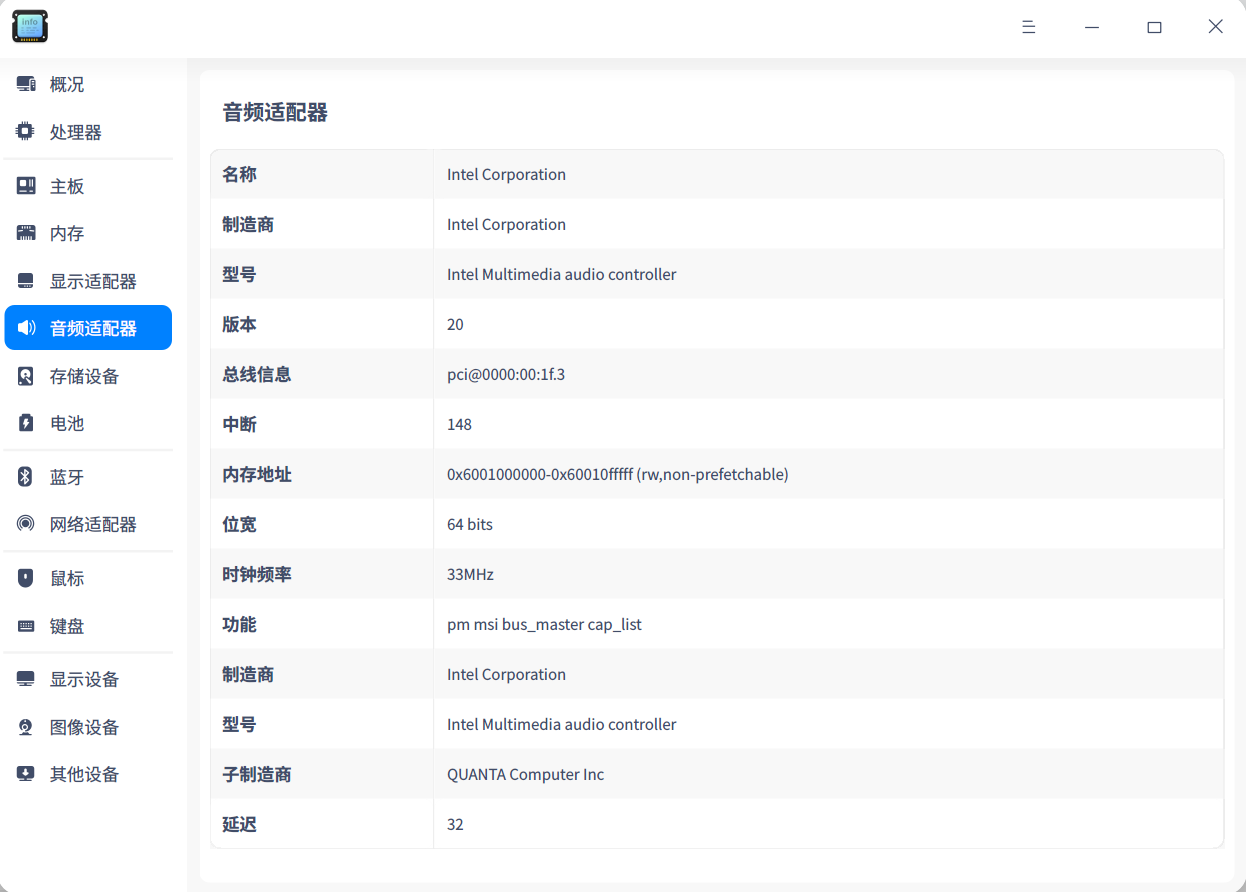Click the 内存 (Memory) sidebar icon
Screen dimensions: 1246x892
24,233
